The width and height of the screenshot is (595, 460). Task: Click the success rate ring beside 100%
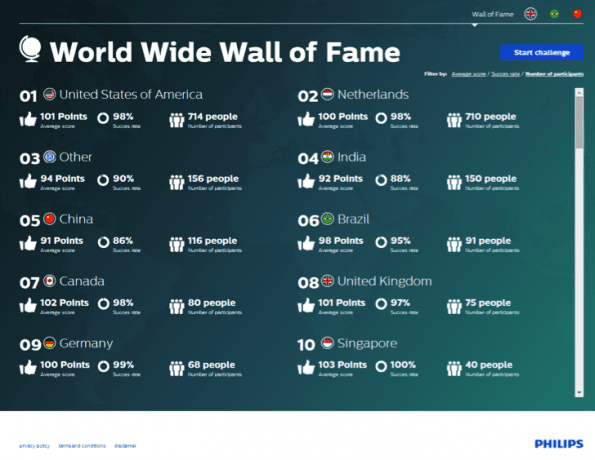point(381,366)
